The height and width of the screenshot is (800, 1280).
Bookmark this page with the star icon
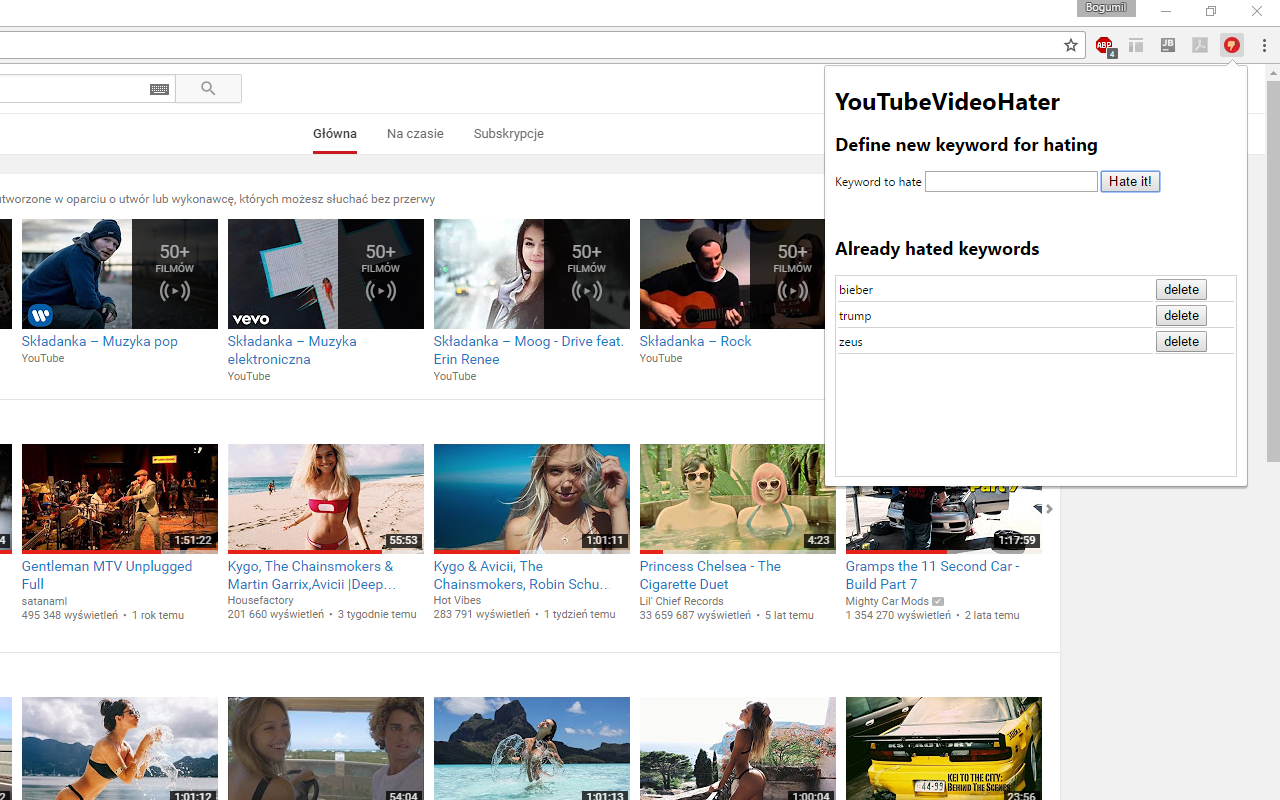[1071, 45]
